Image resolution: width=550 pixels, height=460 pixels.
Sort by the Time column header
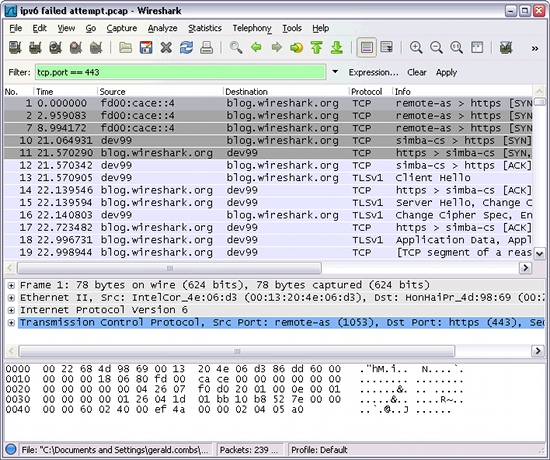[x=65, y=92]
